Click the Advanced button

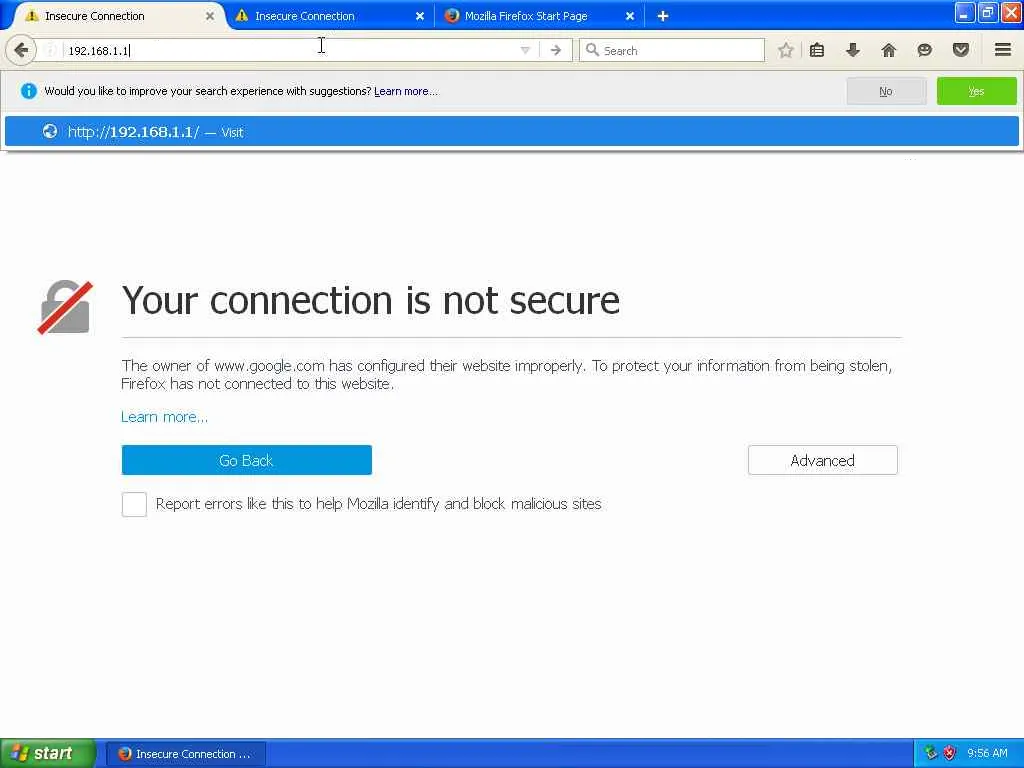coord(822,460)
